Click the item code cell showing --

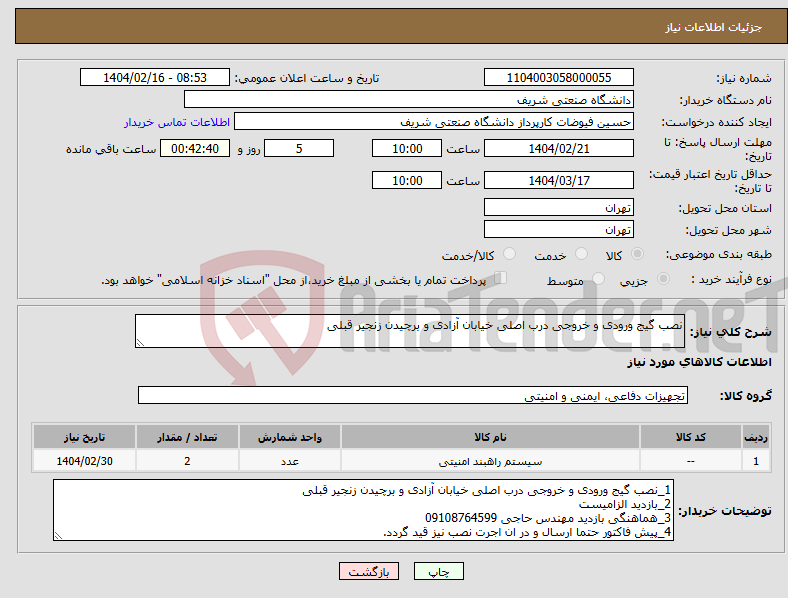(x=691, y=461)
